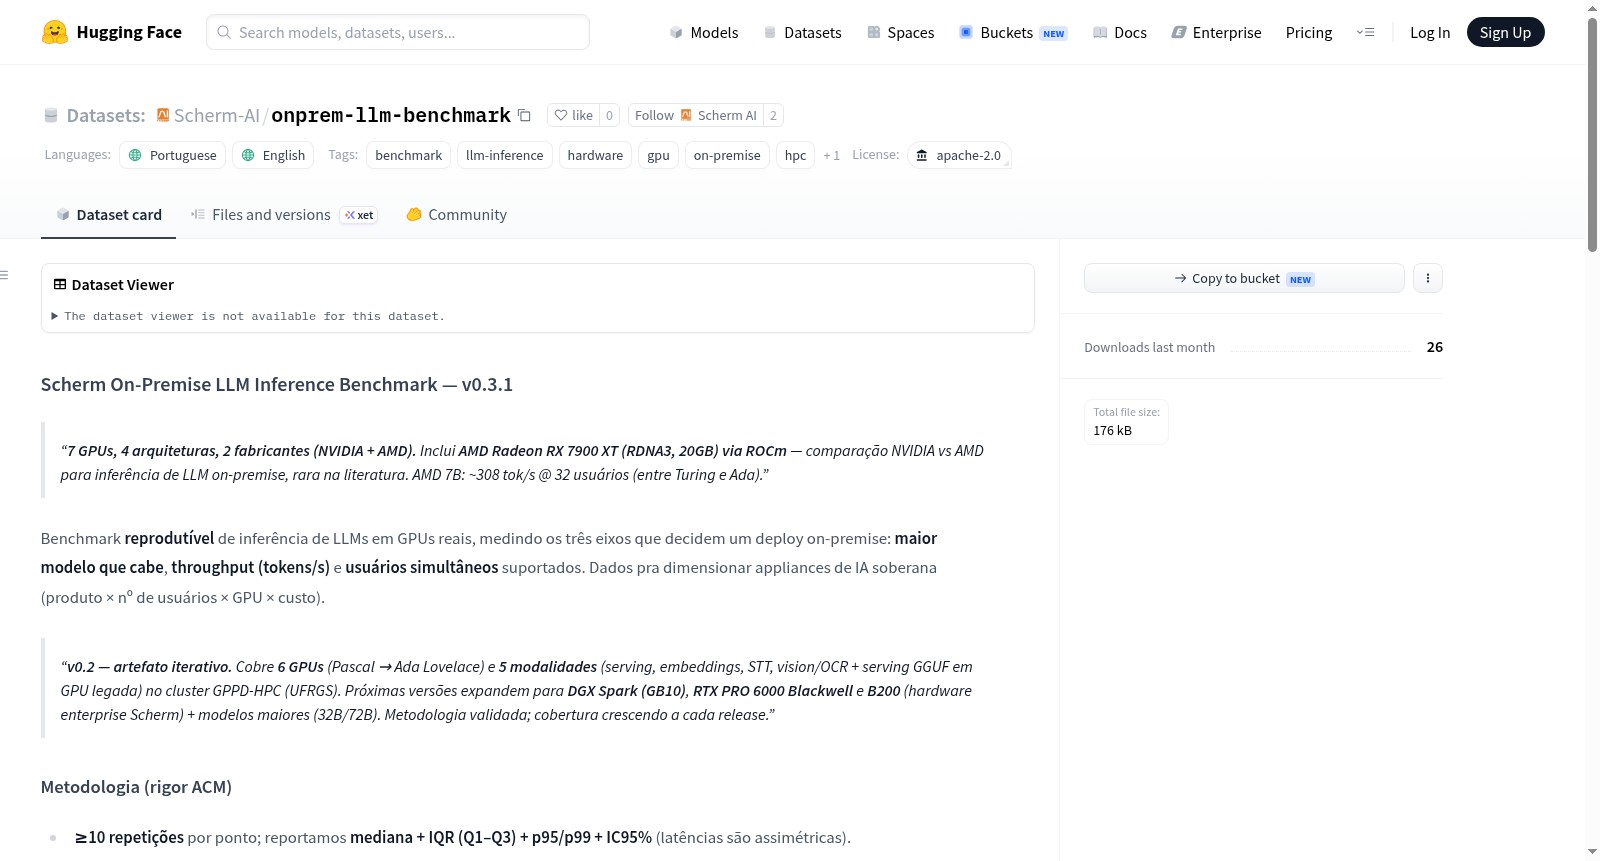
Task: Click the Datasets nav icon
Action: [x=770, y=32]
